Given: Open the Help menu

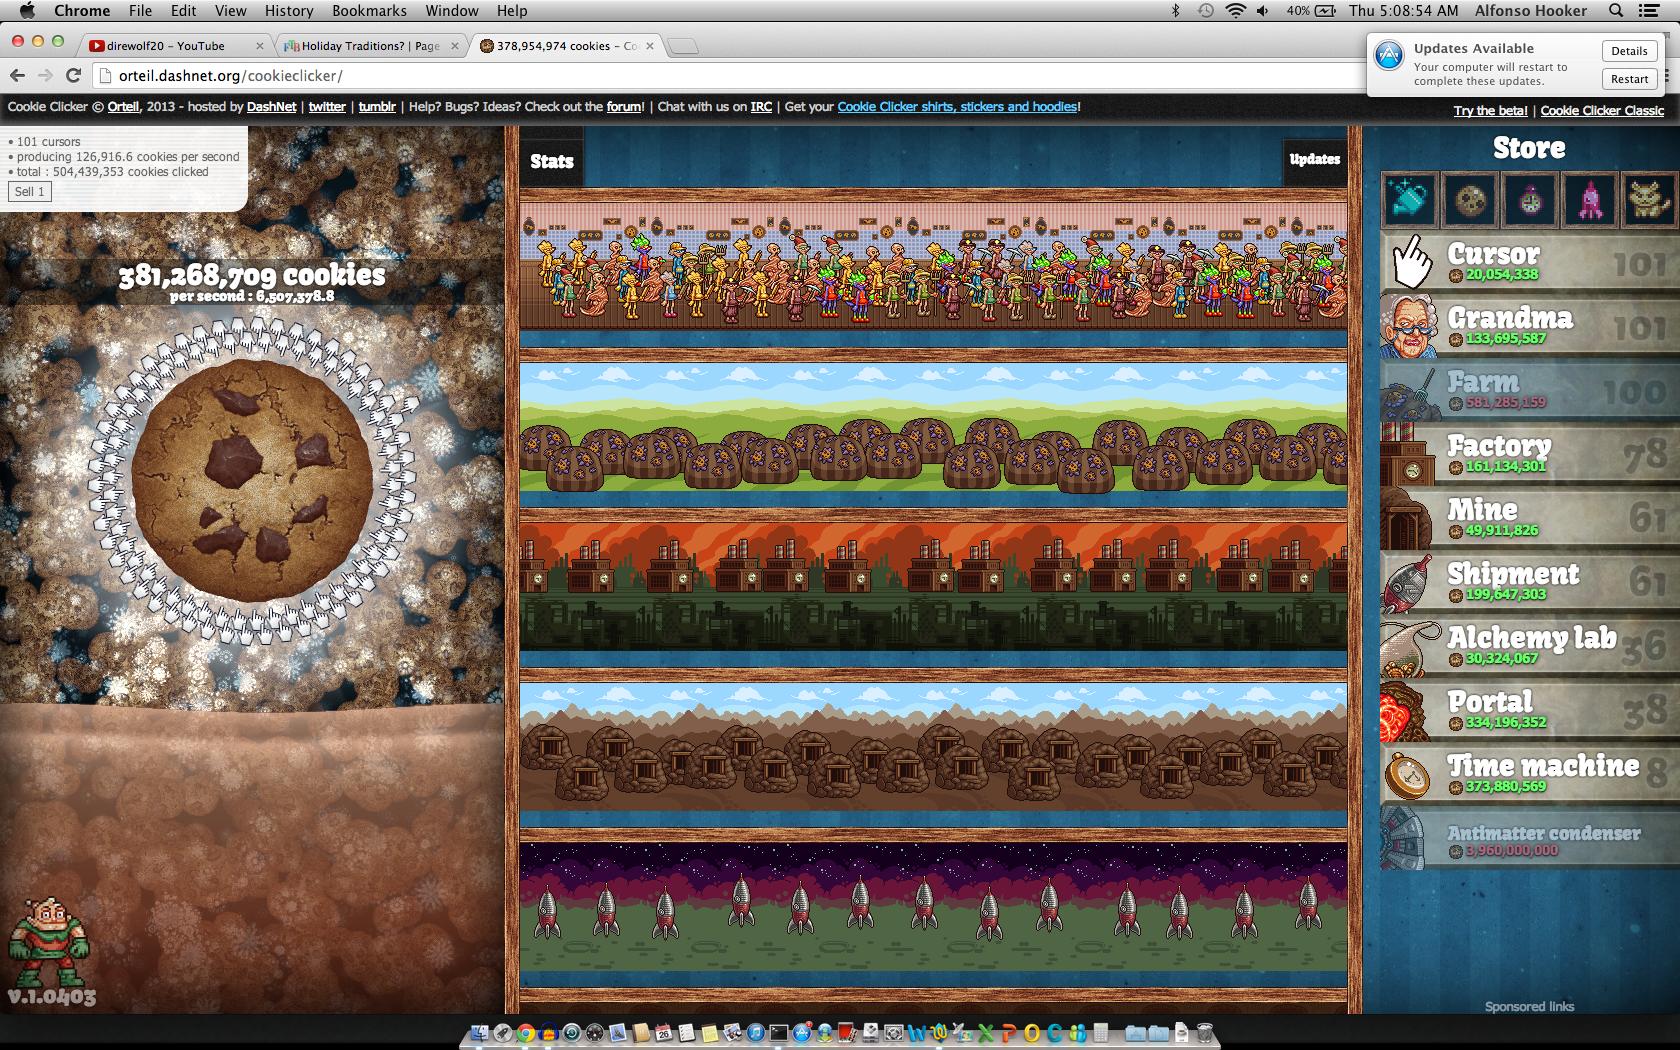Looking at the screenshot, I should [512, 11].
